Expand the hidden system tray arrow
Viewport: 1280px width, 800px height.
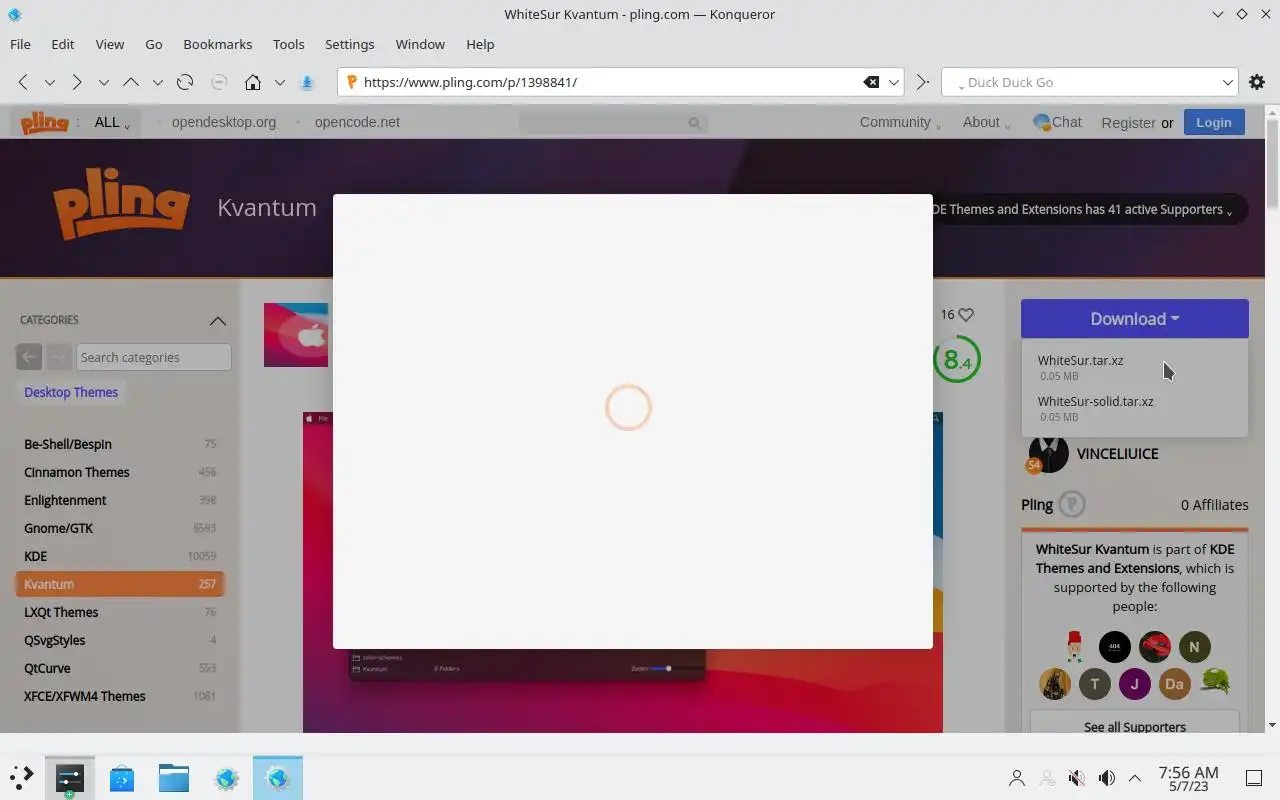click(x=1135, y=778)
